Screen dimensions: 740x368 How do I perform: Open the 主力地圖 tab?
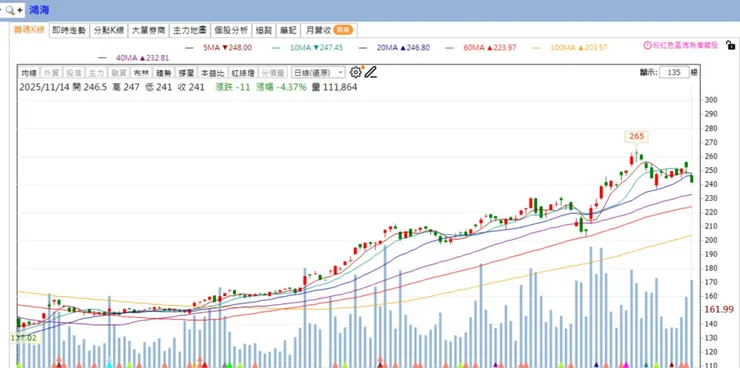click(x=190, y=31)
